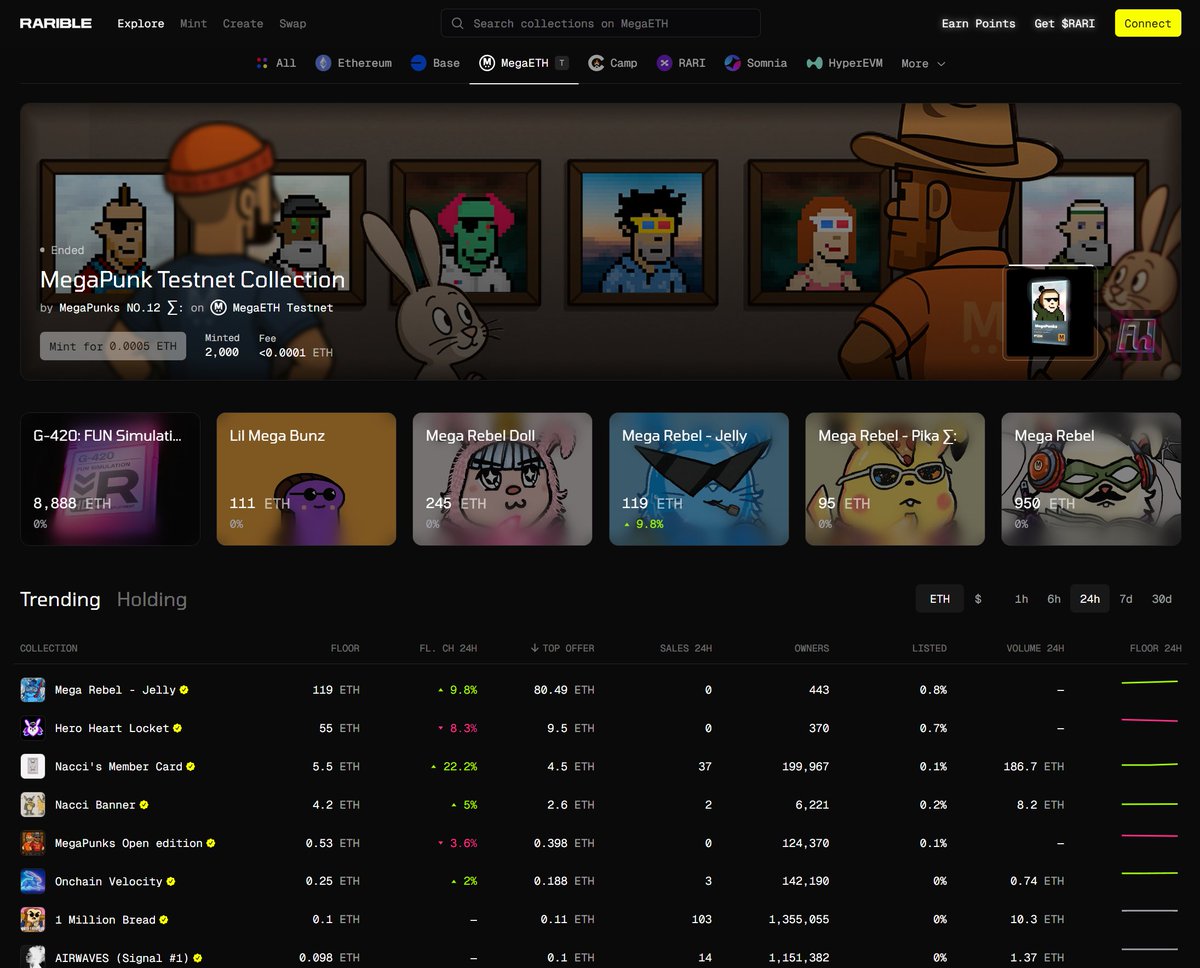The height and width of the screenshot is (968, 1200).
Task: Click the RARI chain icon
Action: [x=664, y=63]
